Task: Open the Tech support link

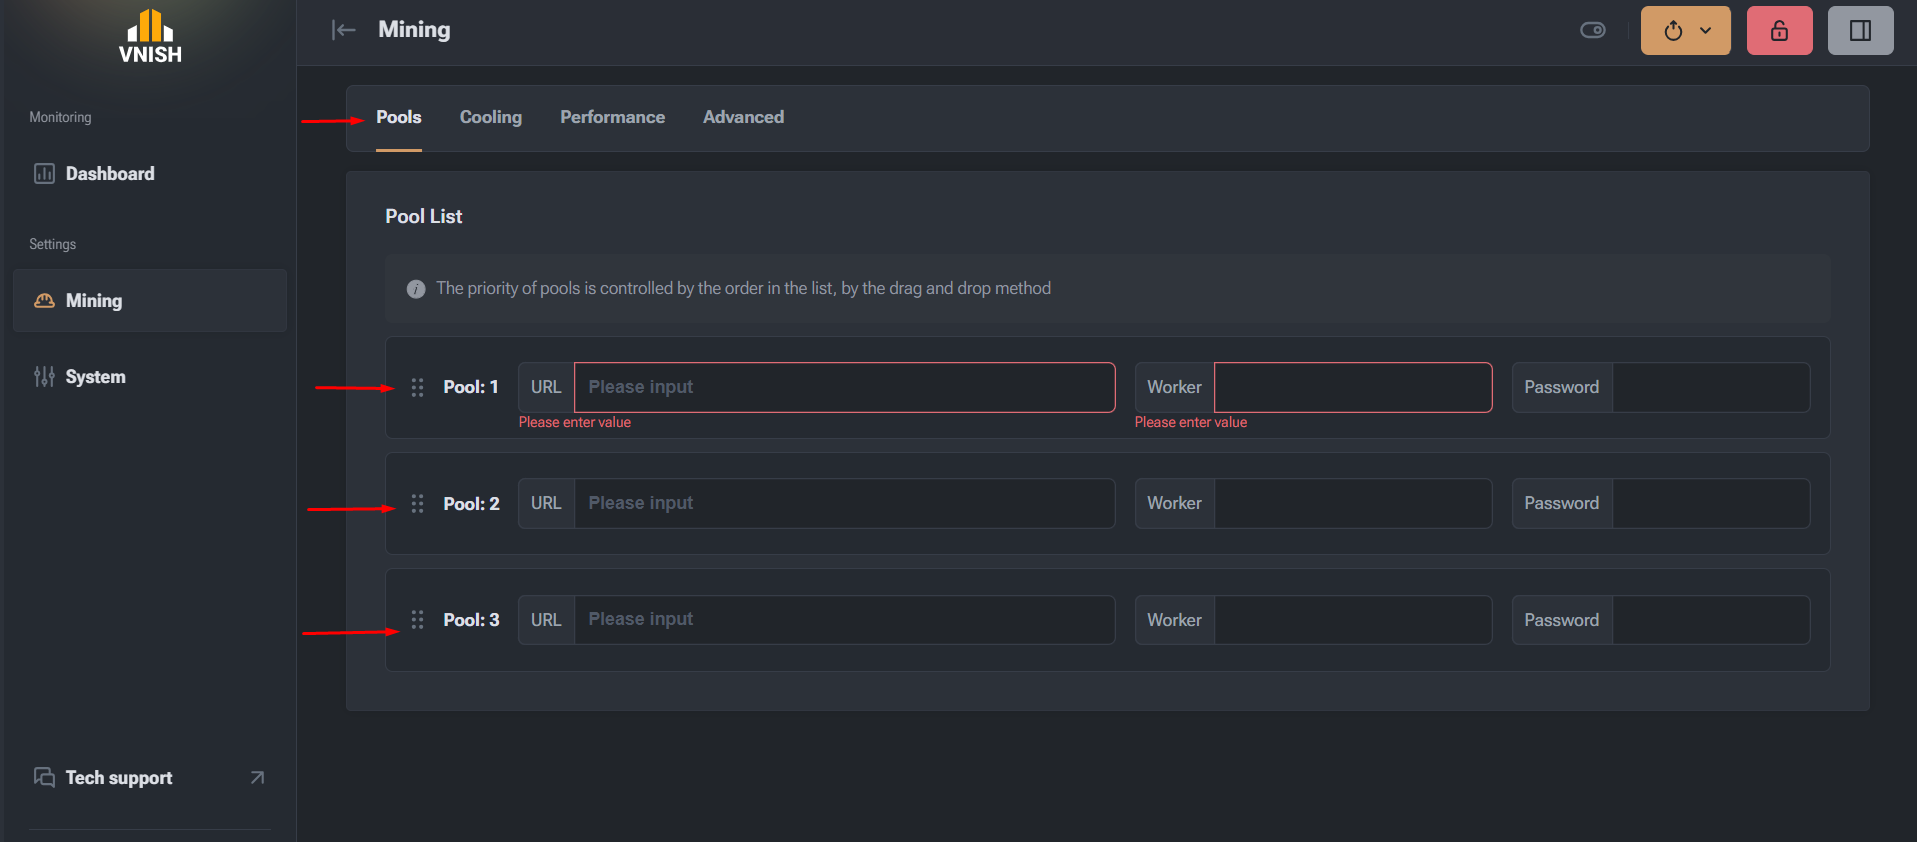Action: pyautogui.click(x=150, y=777)
